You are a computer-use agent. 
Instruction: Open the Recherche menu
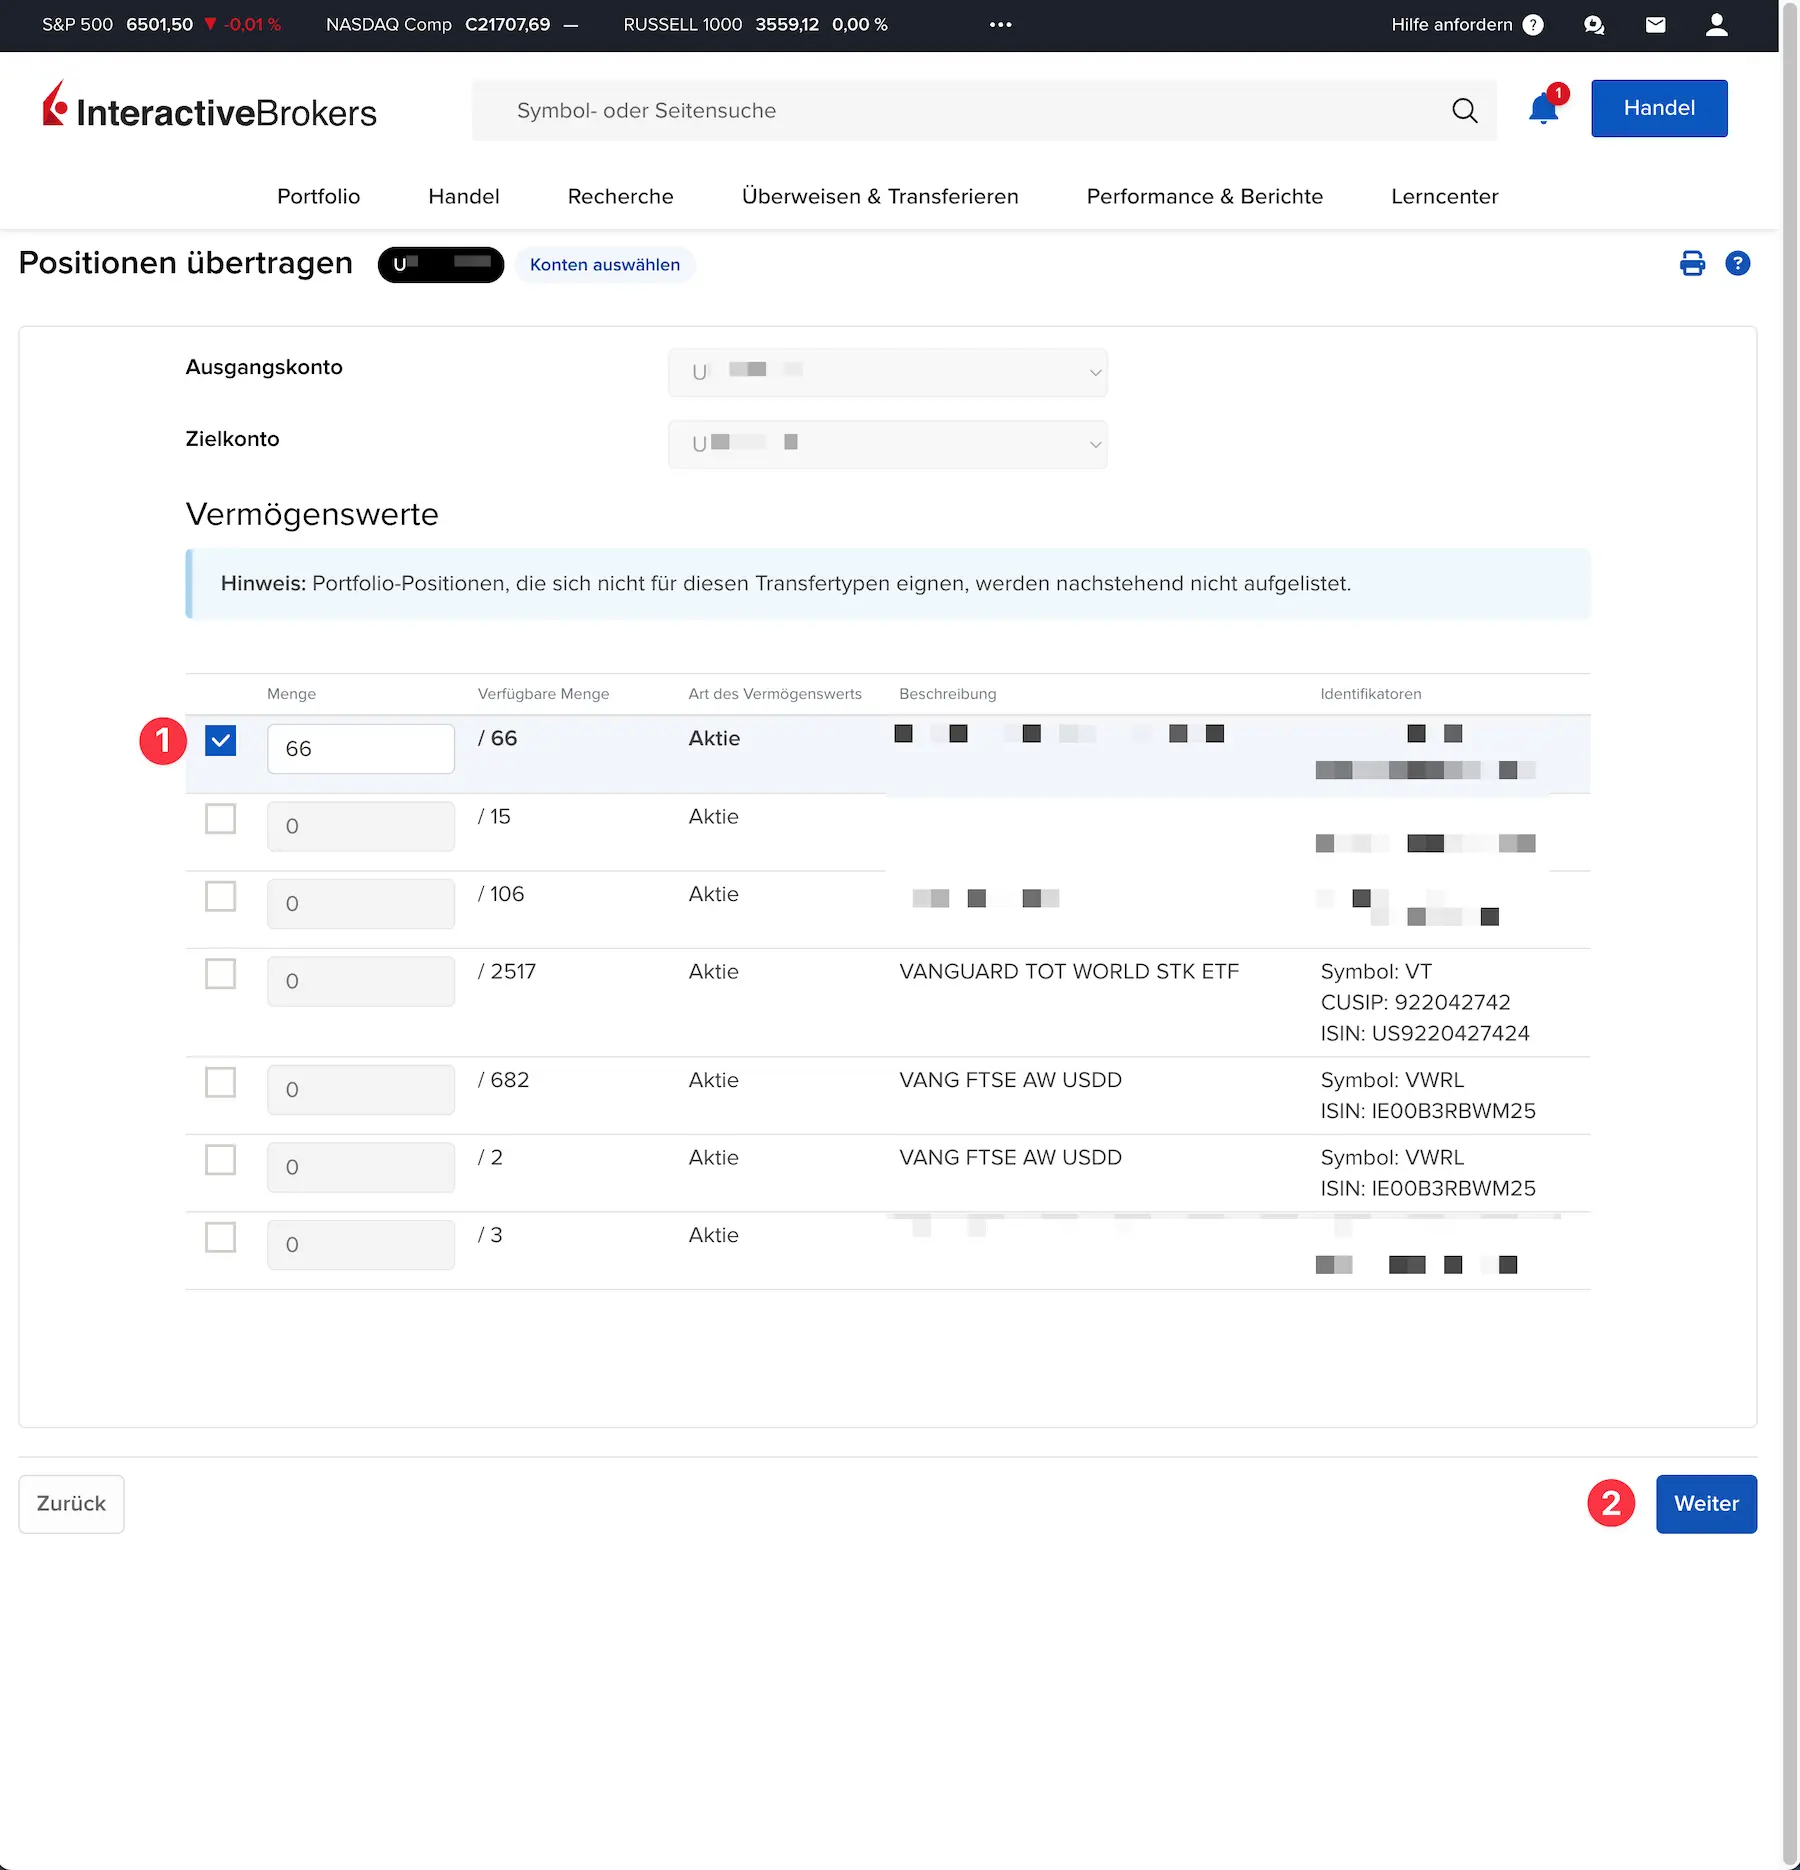point(620,196)
